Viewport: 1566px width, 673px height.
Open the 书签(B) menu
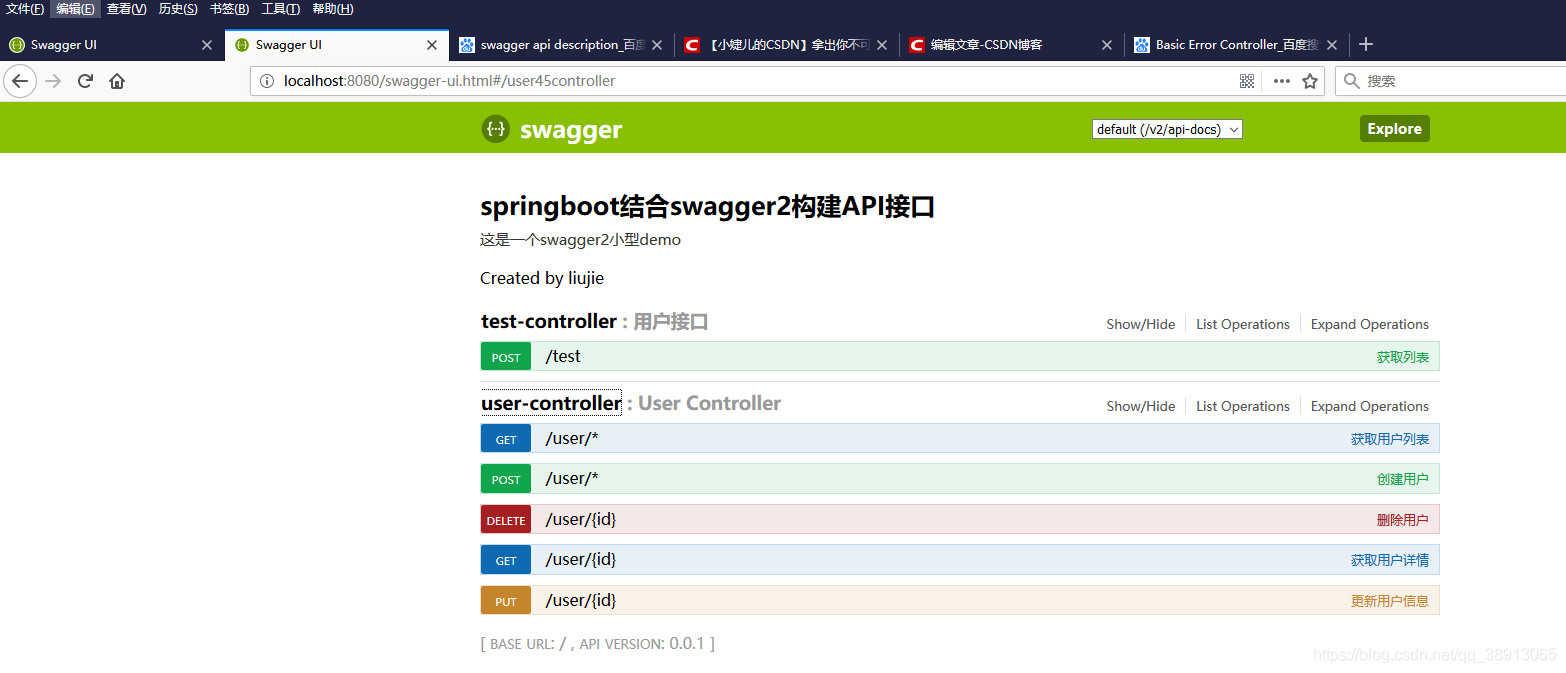(229, 9)
